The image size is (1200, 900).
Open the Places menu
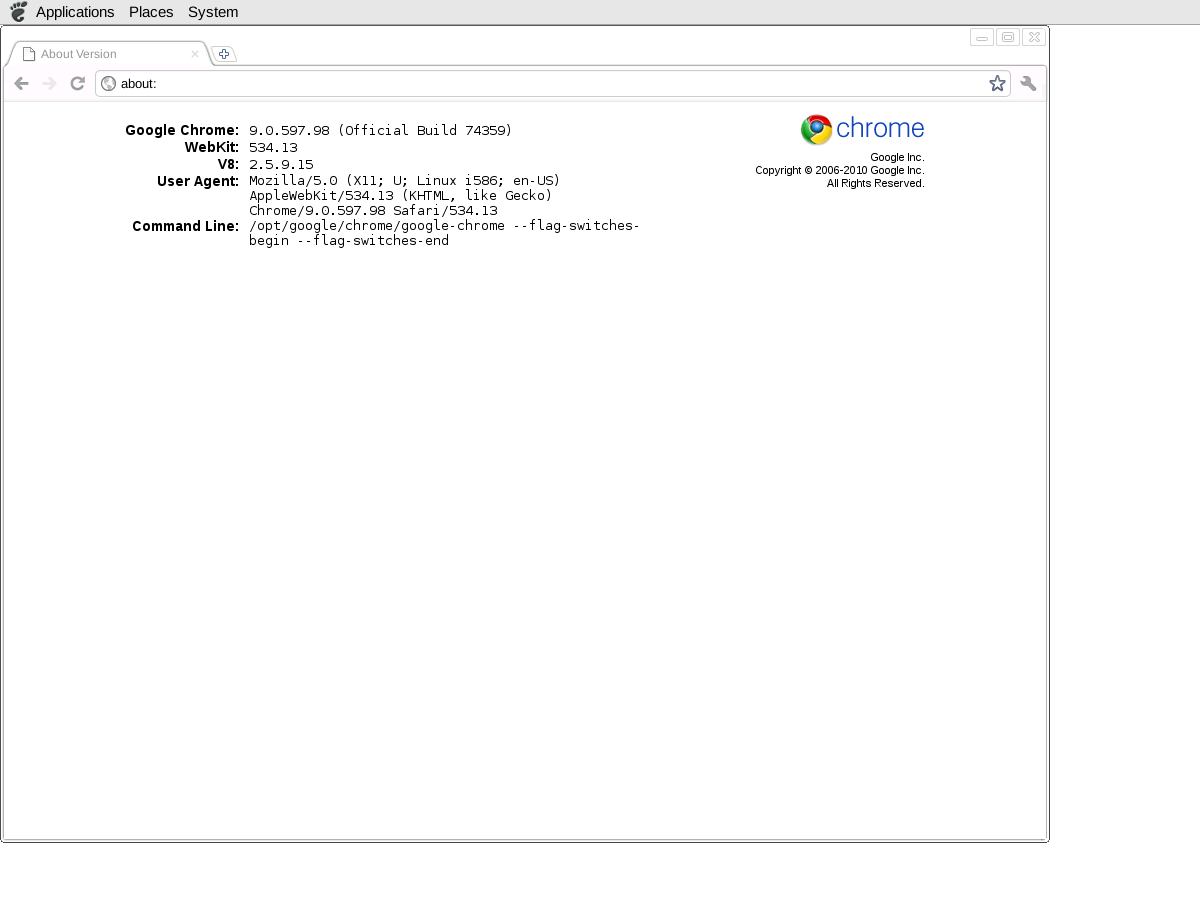[151, 12]
